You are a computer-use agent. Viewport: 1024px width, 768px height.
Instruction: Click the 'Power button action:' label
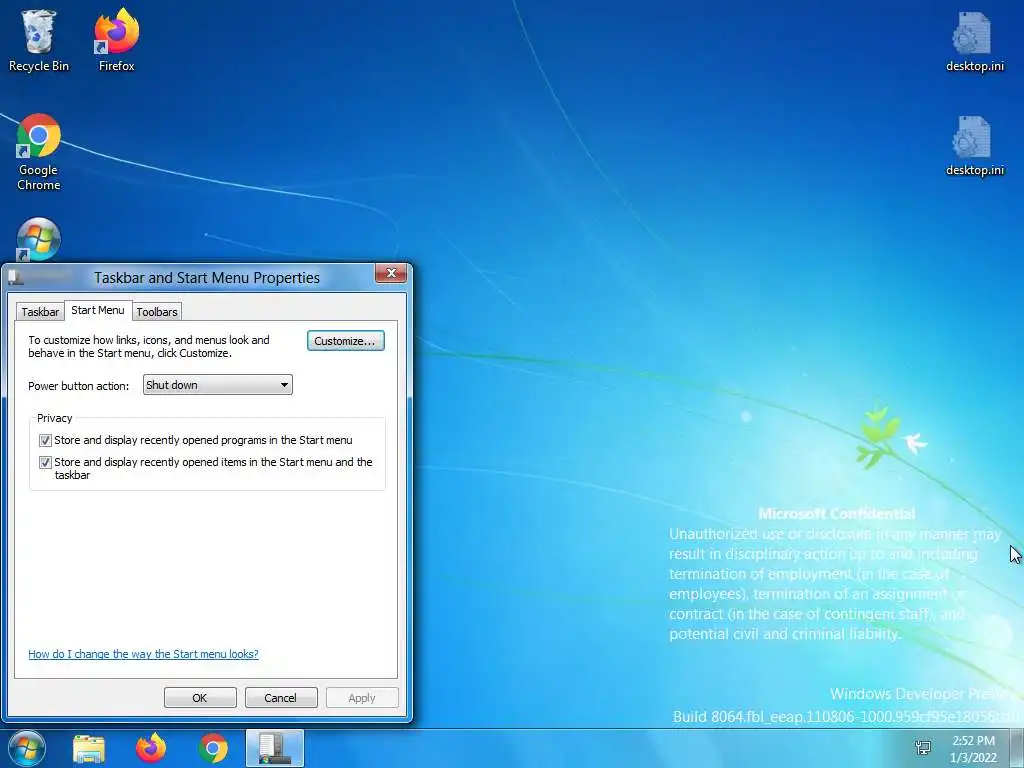78,386
